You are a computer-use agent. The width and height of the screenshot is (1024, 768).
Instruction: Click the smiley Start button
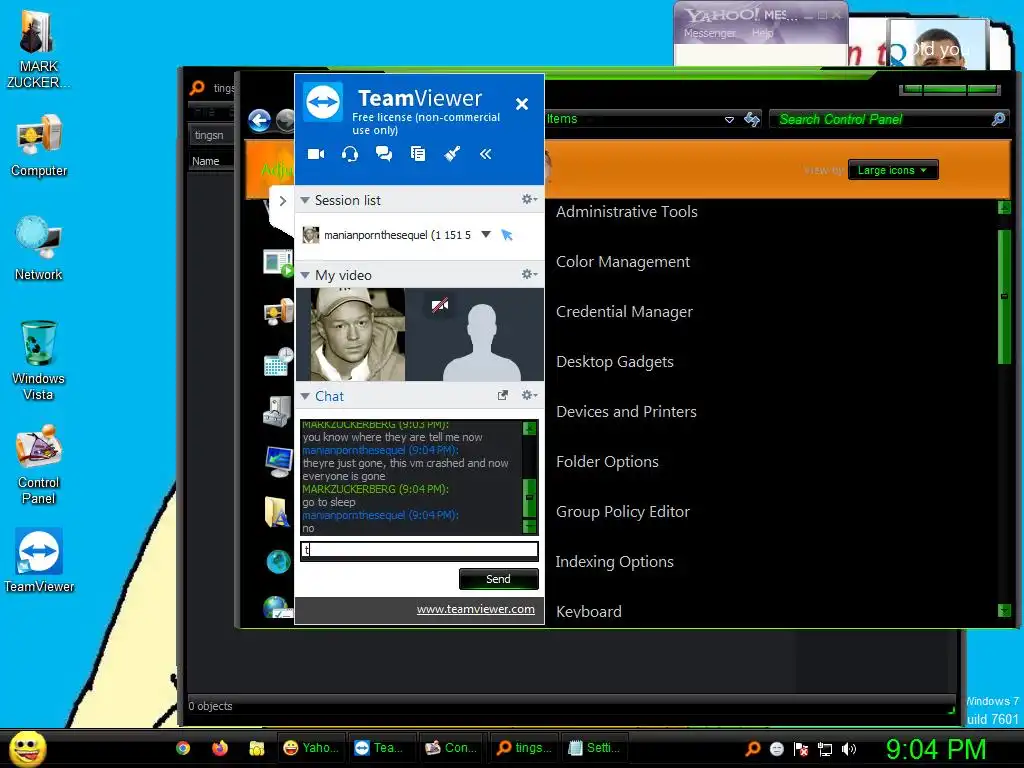tap(27, 748)
